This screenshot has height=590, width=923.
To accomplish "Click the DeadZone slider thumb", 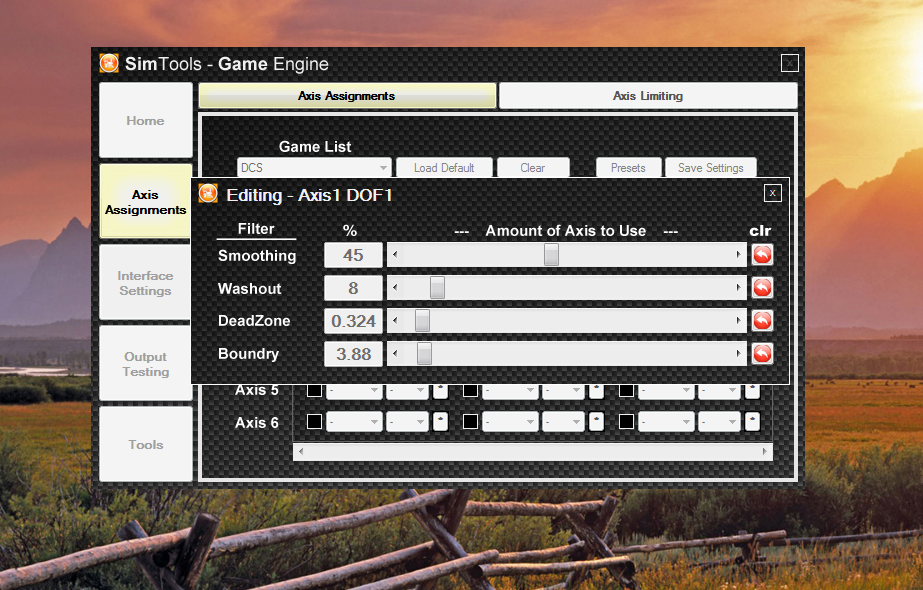I will click(422, 321).
